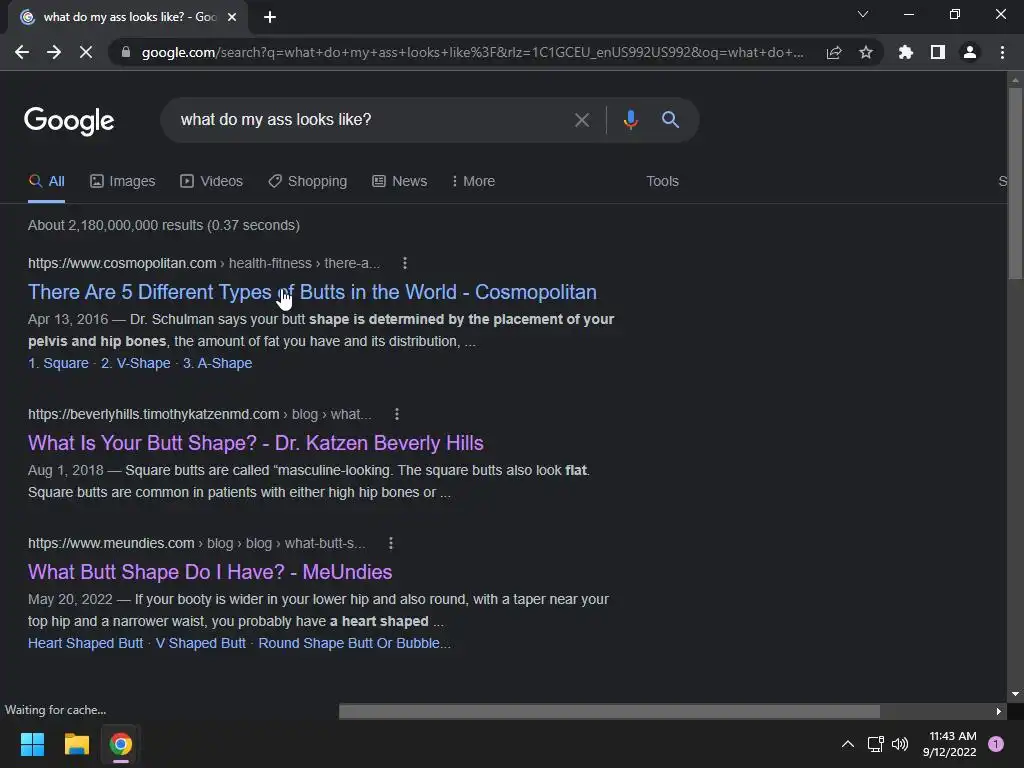The height and width of the screenshot is (768, 1024).
Task: Open the meundies result's three-dot options
Action: [x=391, y=543]
